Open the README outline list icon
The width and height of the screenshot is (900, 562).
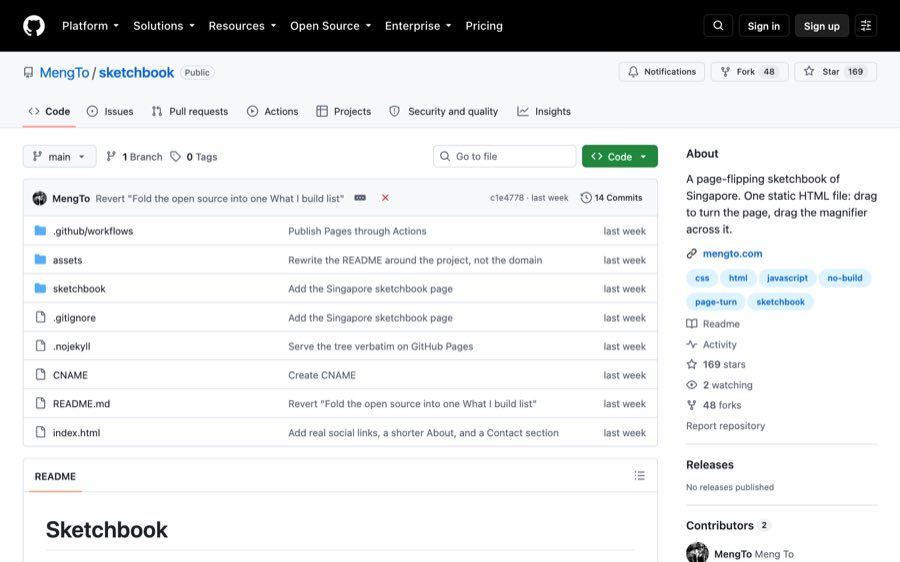(639, 476)
